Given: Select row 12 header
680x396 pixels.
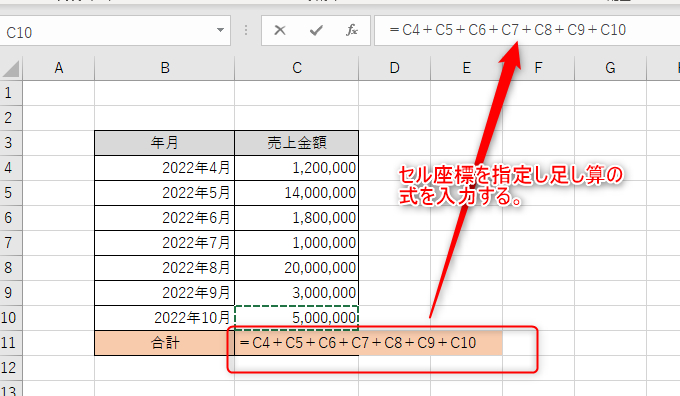Looking at the screenshot, I should [11, 368].
